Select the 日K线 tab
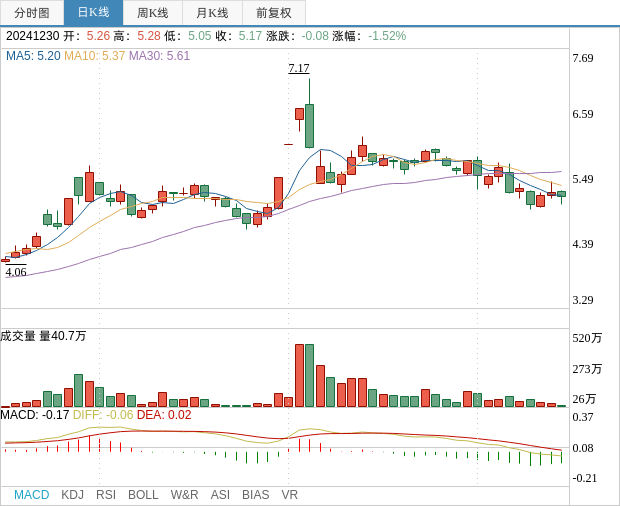The width and height of the screenshot is (620, 506). click(x=93, y=13)
